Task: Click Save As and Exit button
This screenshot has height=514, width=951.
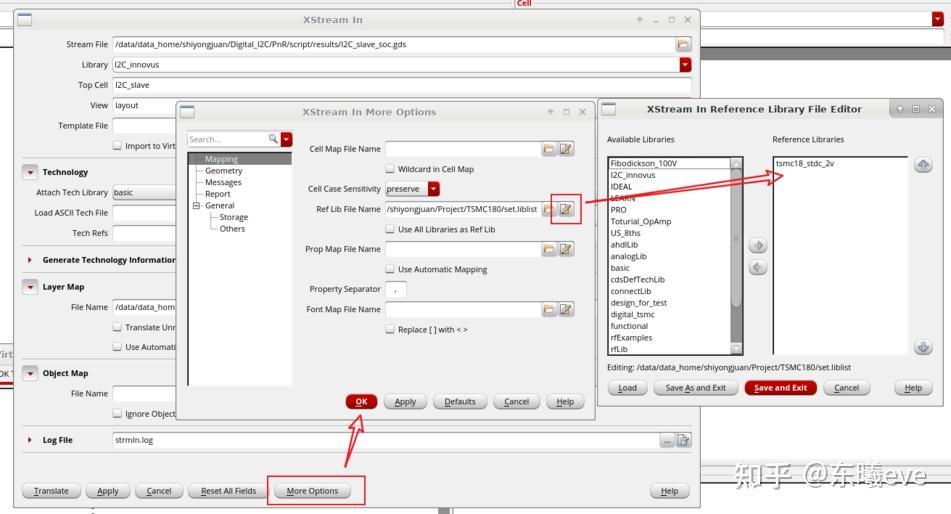Action: coord(696,388)
